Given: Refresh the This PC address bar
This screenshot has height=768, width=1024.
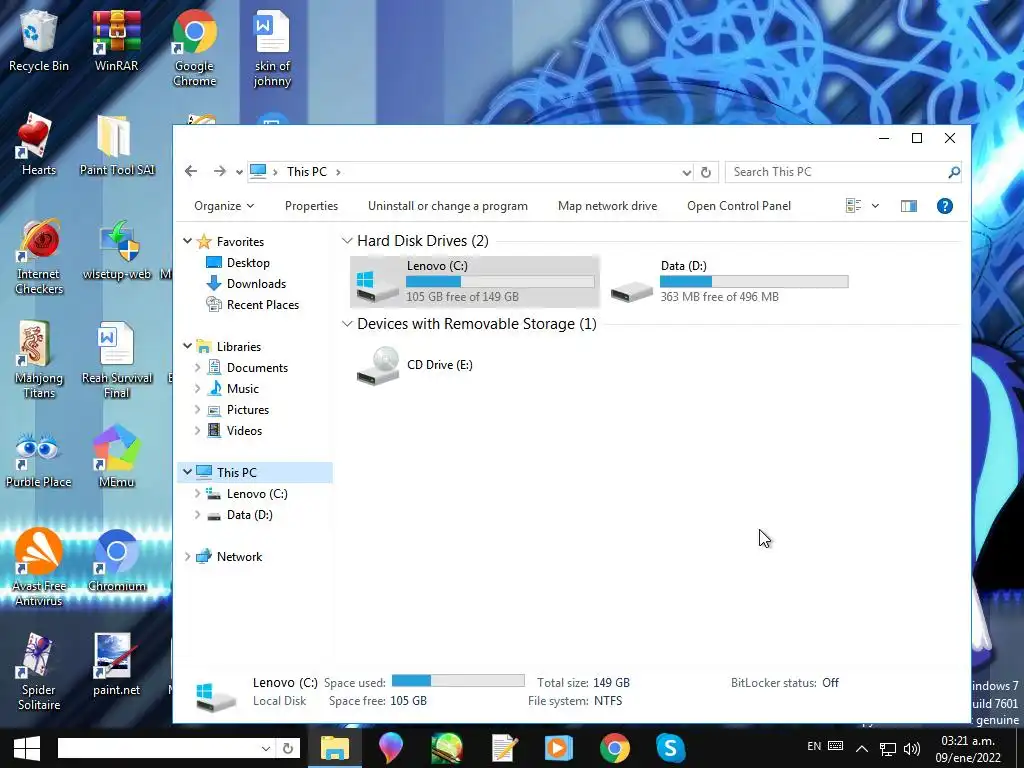Looking at the screenshot, I should pyautogui.click(x=706, y=172).
